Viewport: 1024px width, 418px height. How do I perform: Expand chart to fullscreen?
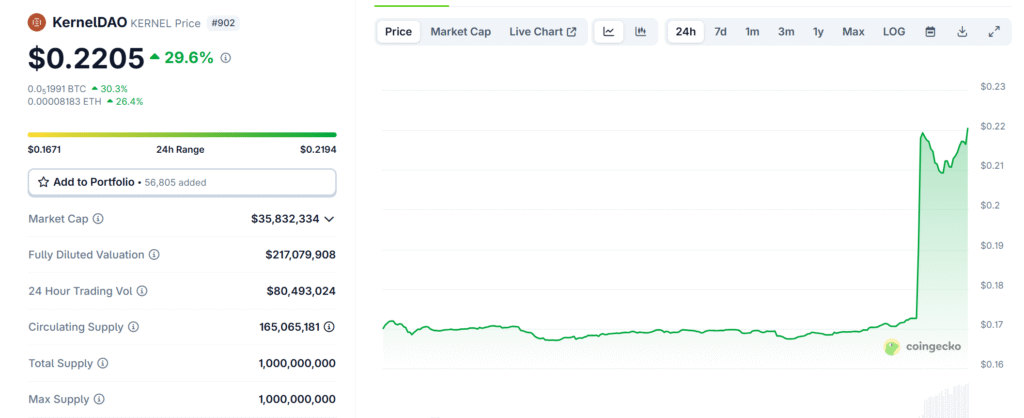(x=994, y=32)
